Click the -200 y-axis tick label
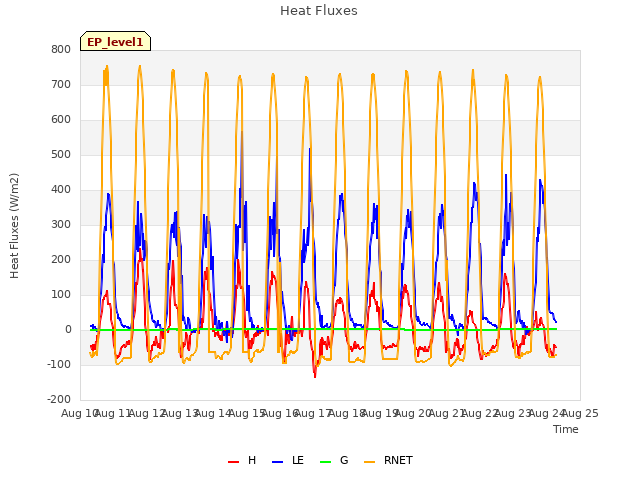The image size is (640, 480). 59,400
